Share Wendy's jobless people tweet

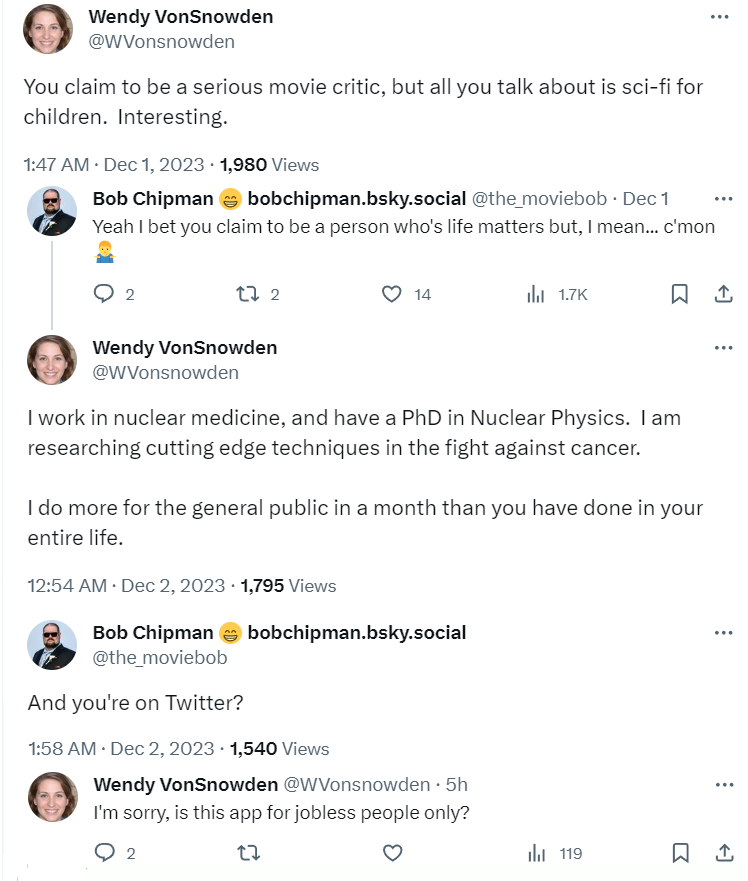(723, 853)
